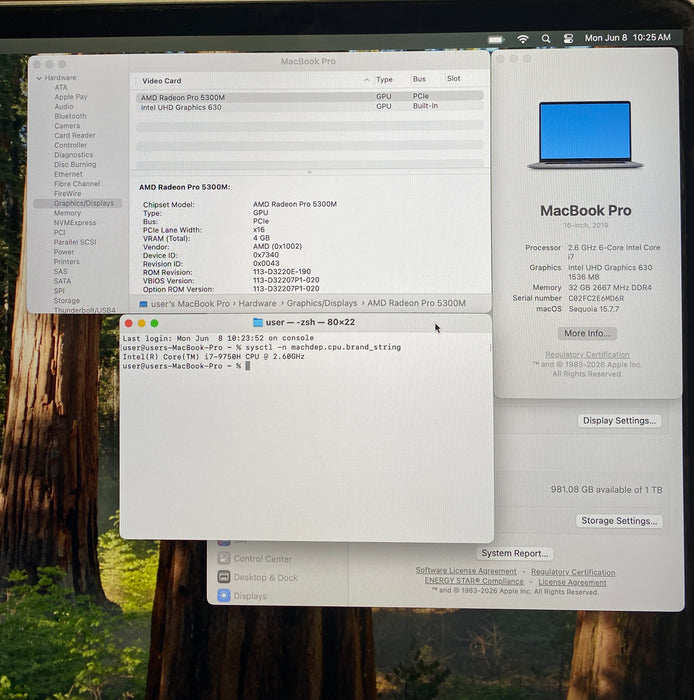Select the AMD Radeon Pro 5300M row
Viewport: 694px width, 700px height.
click(x=309, y=96)
